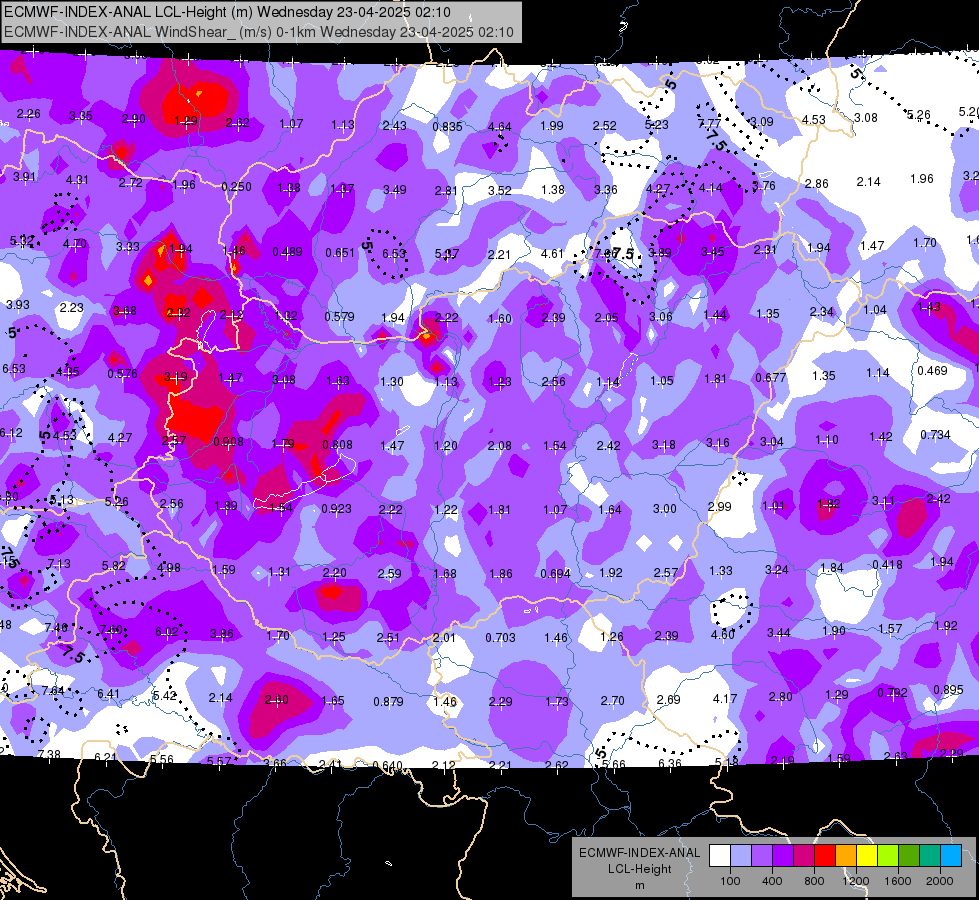Click the wind shear value 4.64
Image resolution: width=979 pixels, height=900 pixels.
pos(499,127)
